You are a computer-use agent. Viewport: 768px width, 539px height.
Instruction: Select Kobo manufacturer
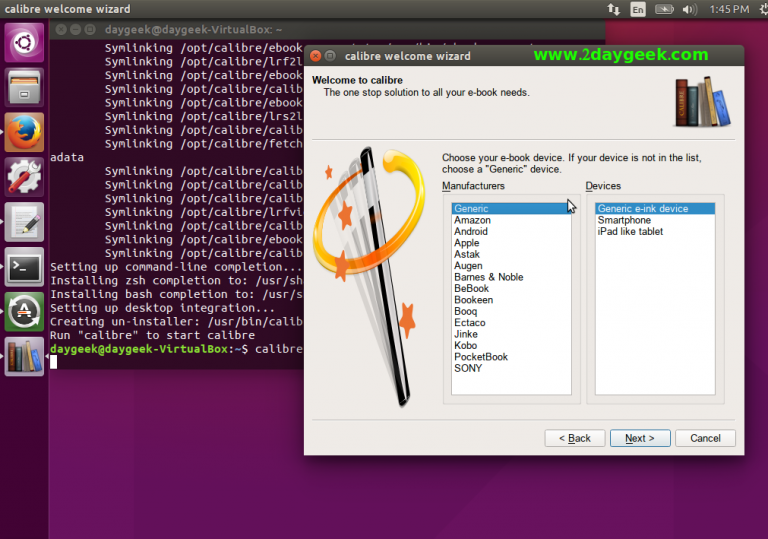511,345
